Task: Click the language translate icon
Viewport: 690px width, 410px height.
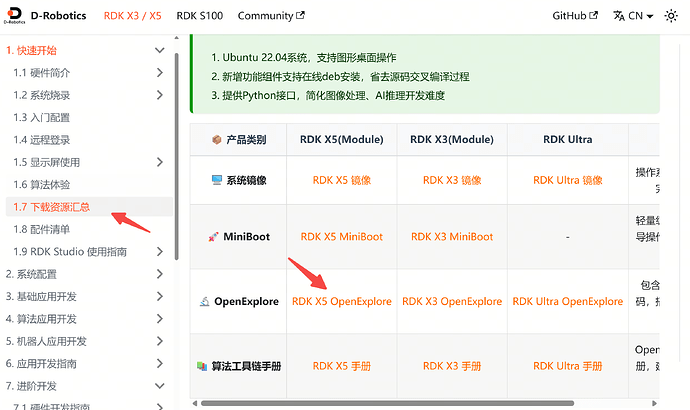Action: (x=619, y=16)
